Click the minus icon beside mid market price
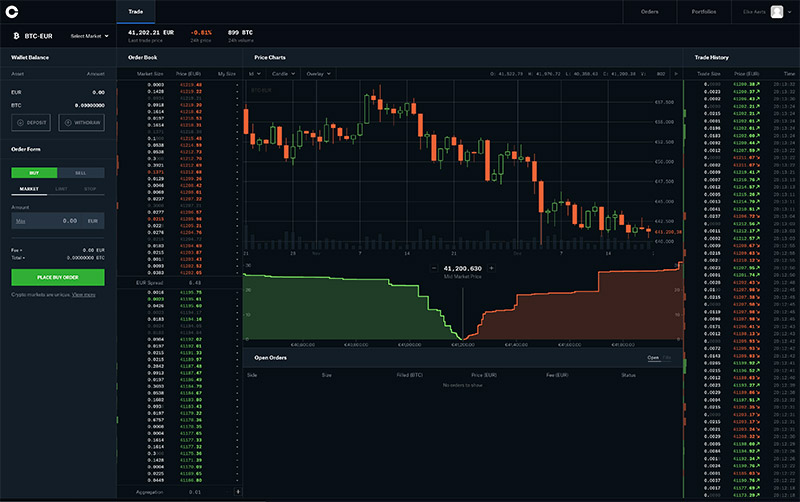 pyautogui.click(x=434, y=268)
